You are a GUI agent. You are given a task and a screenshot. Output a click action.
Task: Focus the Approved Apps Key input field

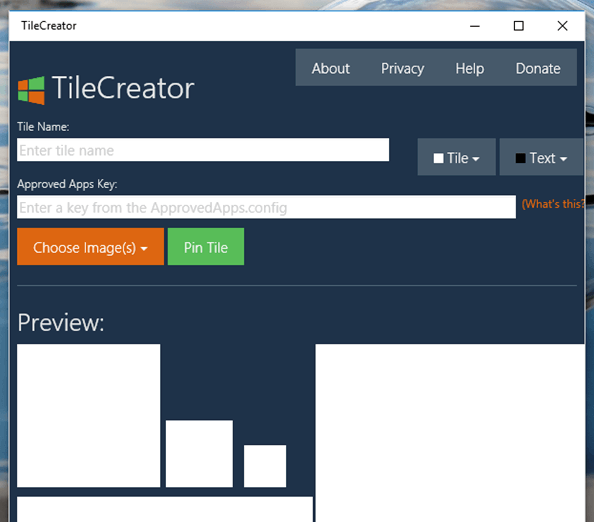pyautogui.click(x=266, y=207)
